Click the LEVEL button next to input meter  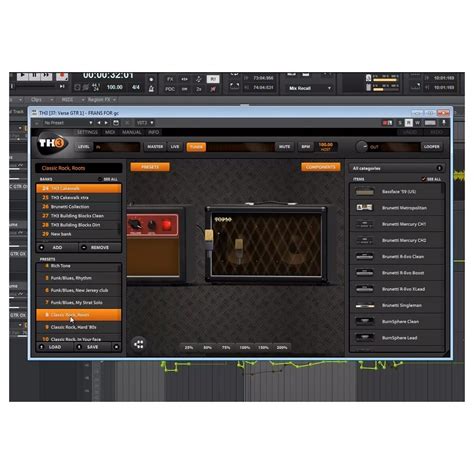(83, 147)
